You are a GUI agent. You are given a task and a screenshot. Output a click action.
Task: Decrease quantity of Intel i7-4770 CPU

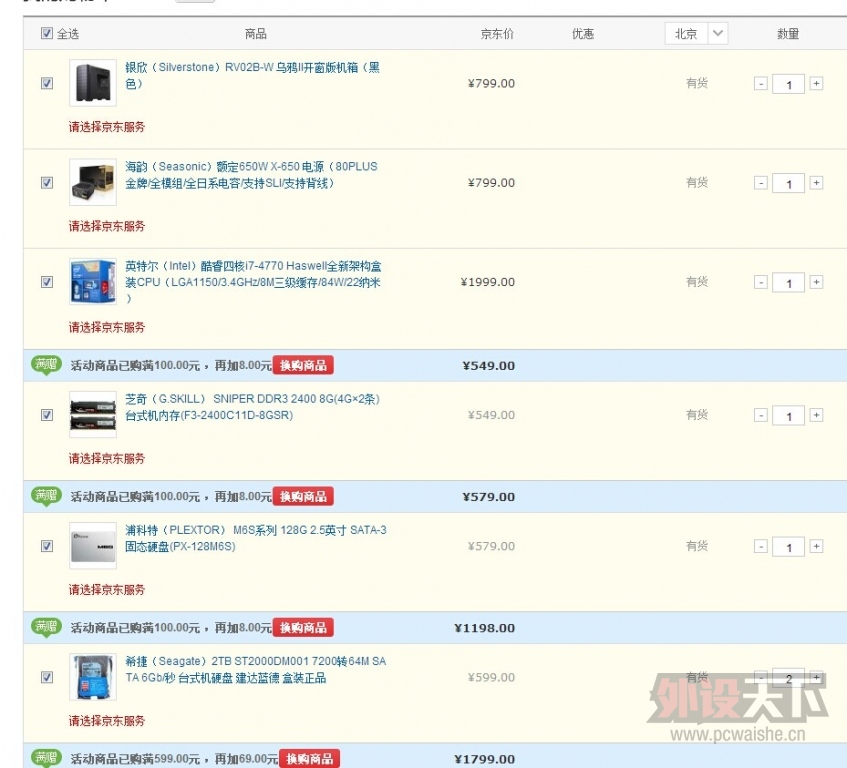coord(761,282)
